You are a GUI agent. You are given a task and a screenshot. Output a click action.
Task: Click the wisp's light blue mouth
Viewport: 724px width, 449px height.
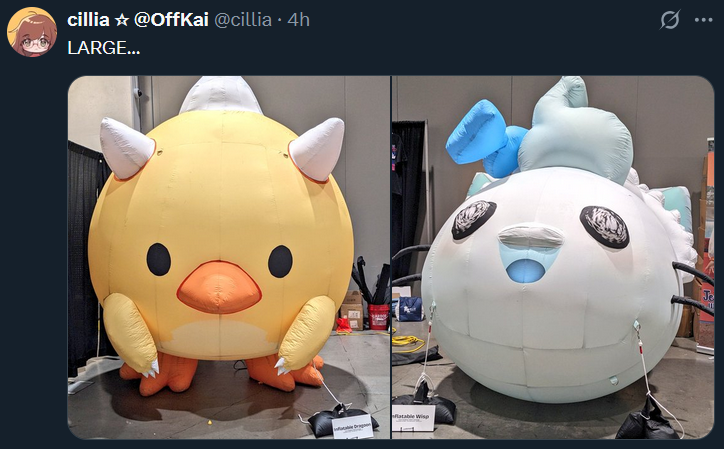tap(526, 270)
